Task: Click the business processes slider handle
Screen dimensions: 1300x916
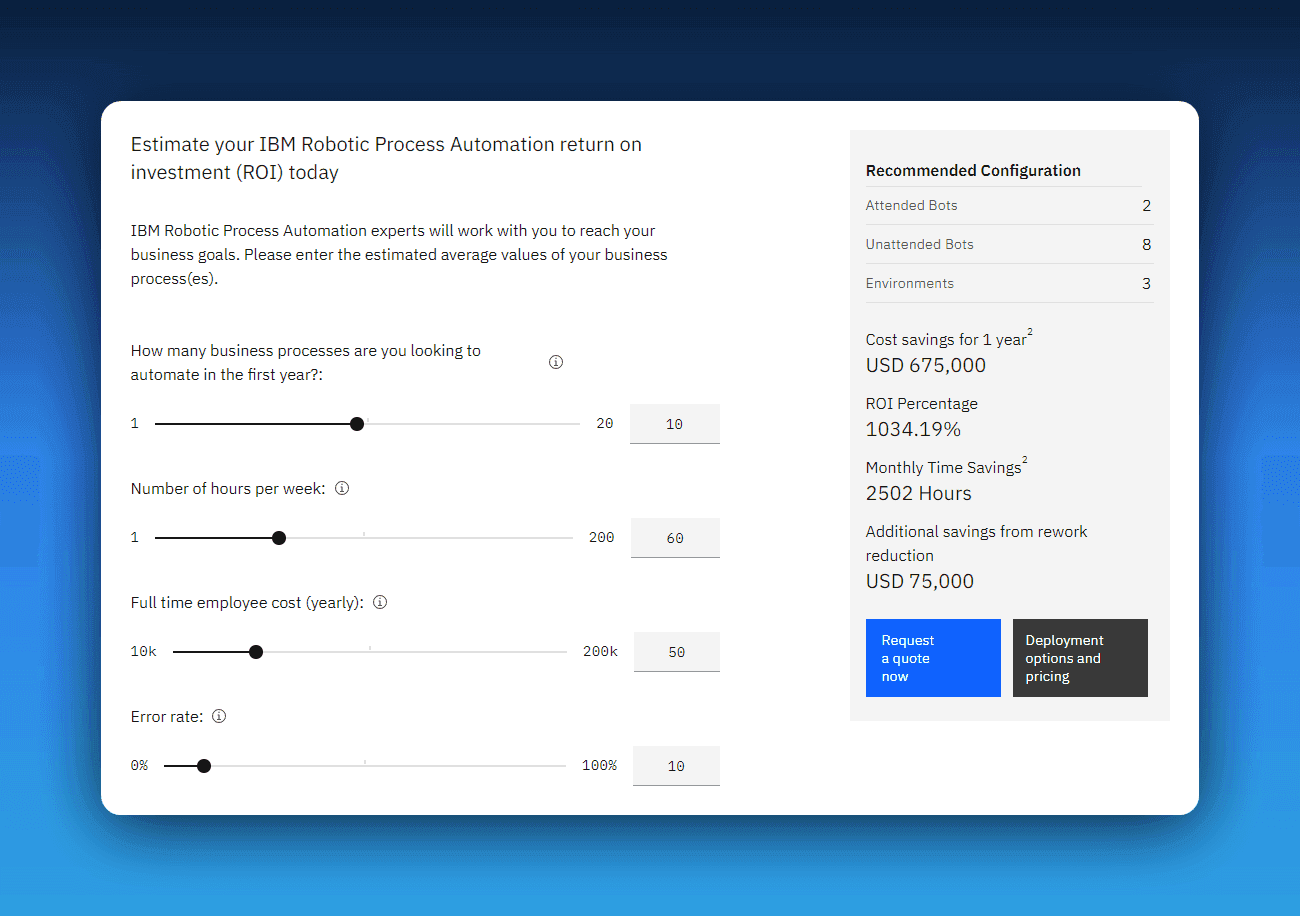Action: coord(357,424)
